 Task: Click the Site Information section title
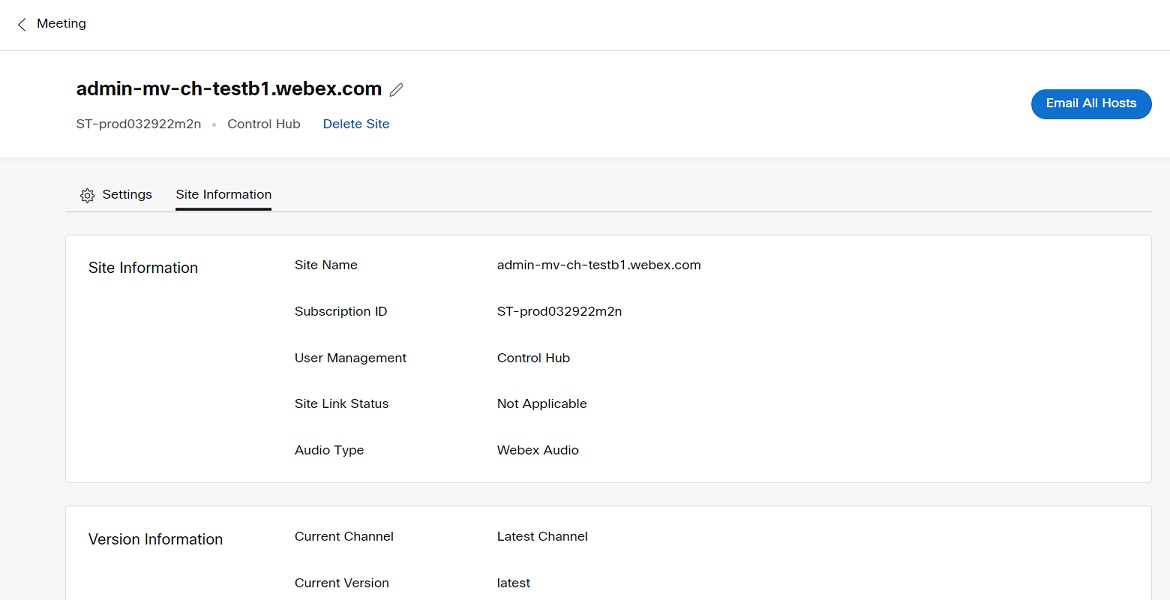point(143,268)
